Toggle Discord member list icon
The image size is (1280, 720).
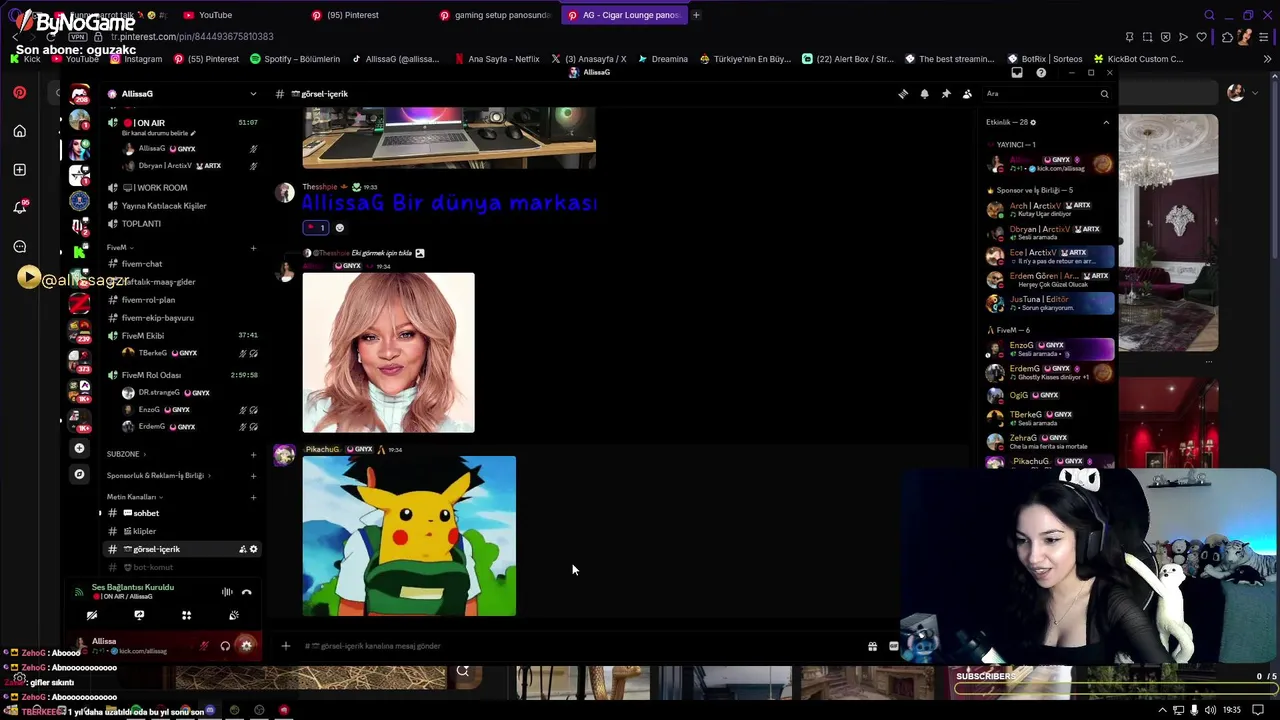point(967,94)
